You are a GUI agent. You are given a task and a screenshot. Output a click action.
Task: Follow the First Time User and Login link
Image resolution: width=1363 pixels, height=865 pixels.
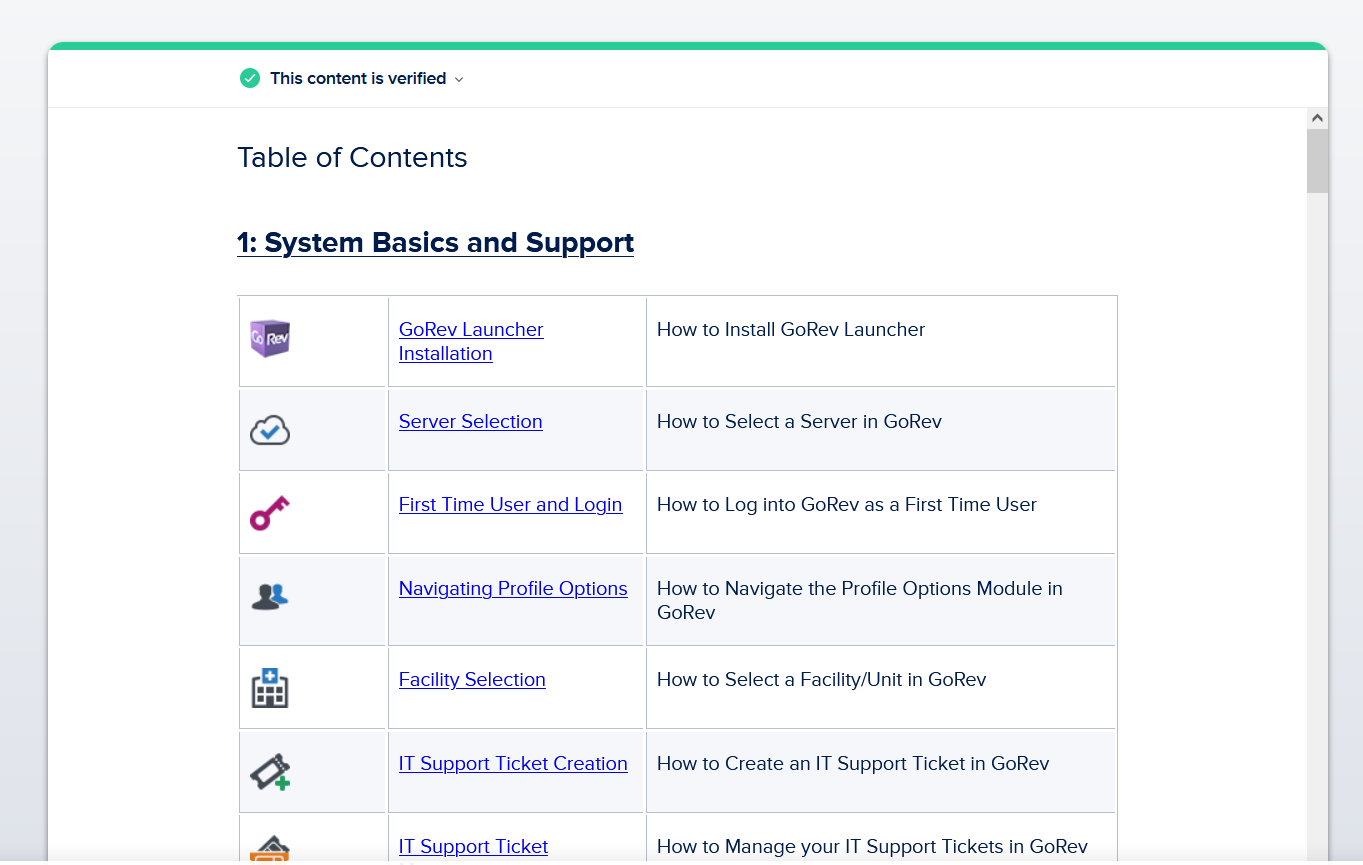tap(510, 504)
